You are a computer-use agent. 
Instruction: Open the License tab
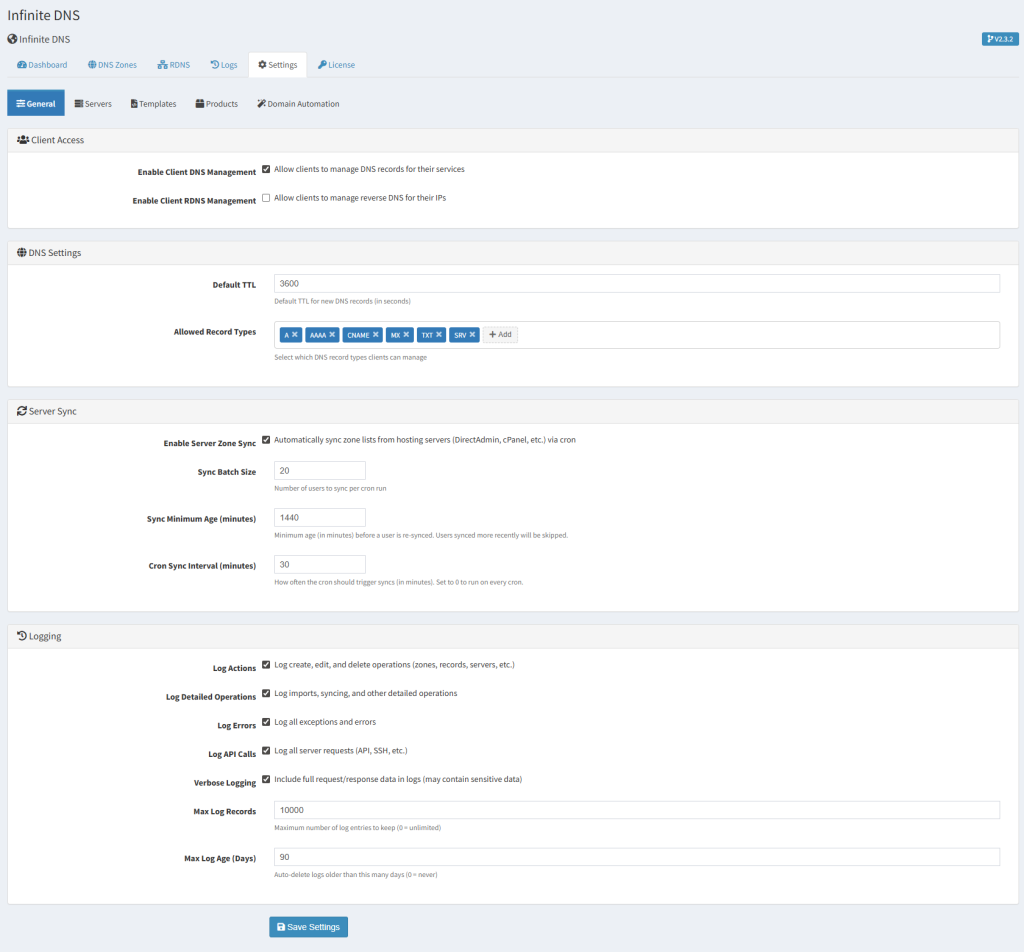[336, 65]
